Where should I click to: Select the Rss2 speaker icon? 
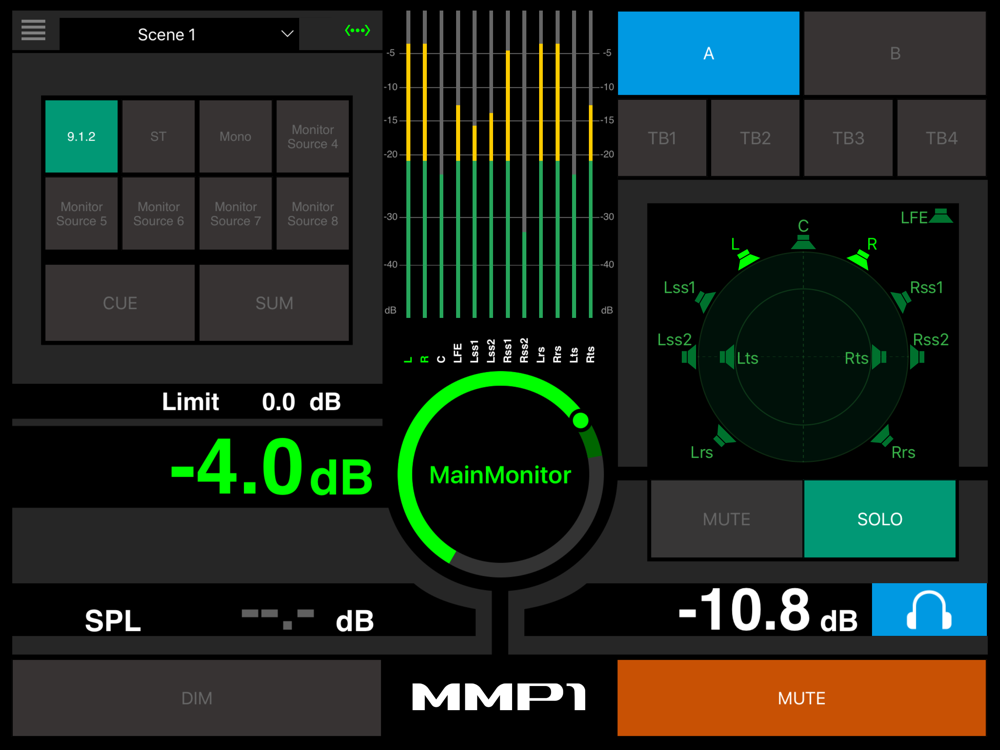917,357
